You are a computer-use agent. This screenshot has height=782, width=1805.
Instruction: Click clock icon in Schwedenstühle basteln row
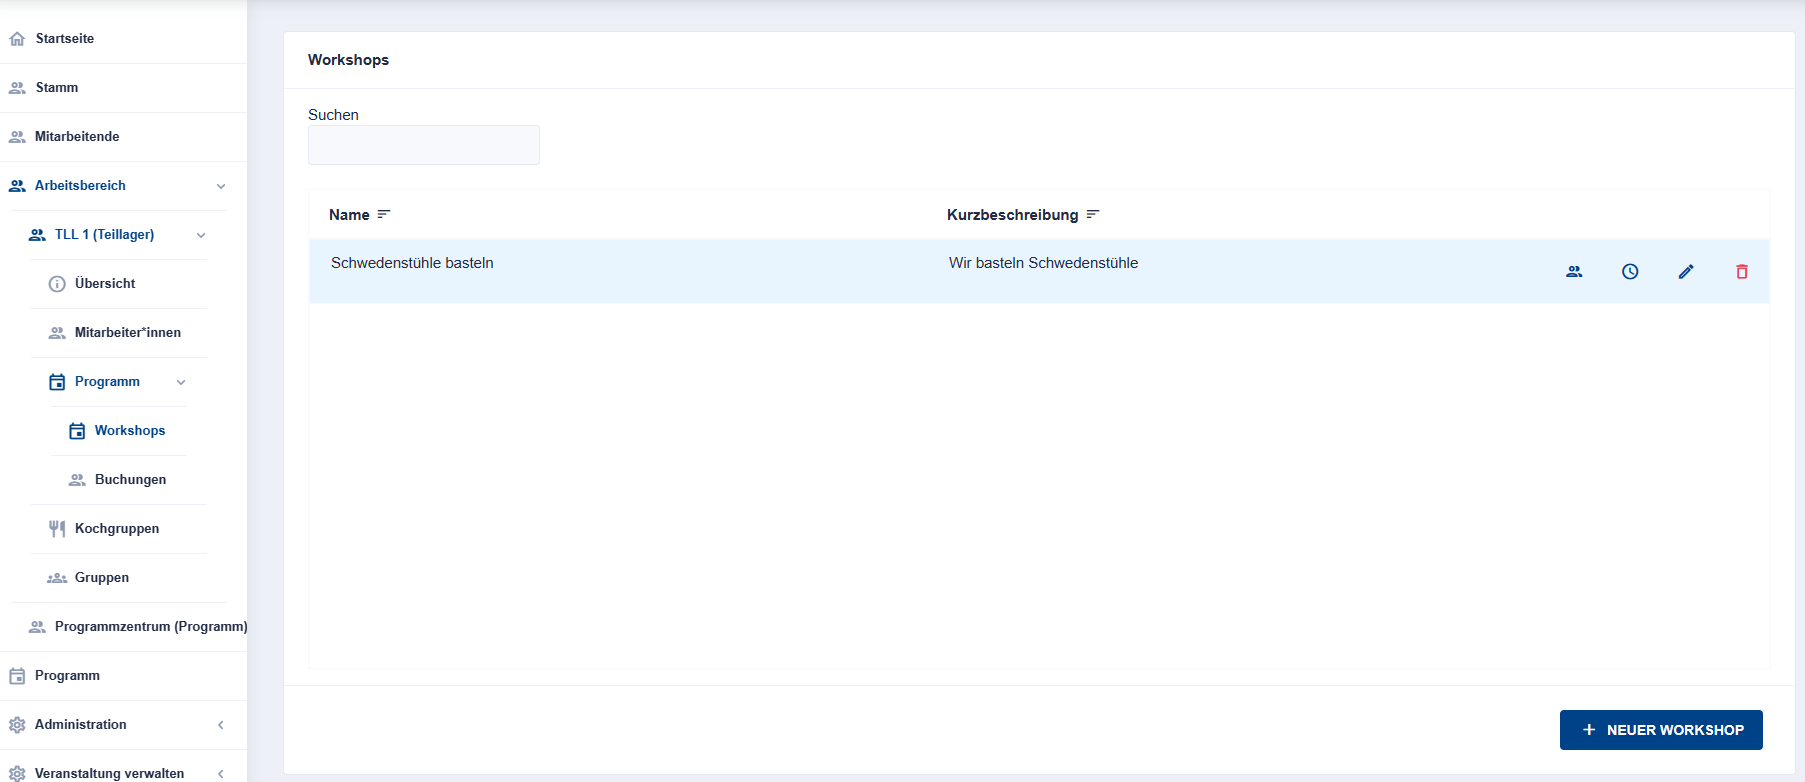click(1630, 271)
